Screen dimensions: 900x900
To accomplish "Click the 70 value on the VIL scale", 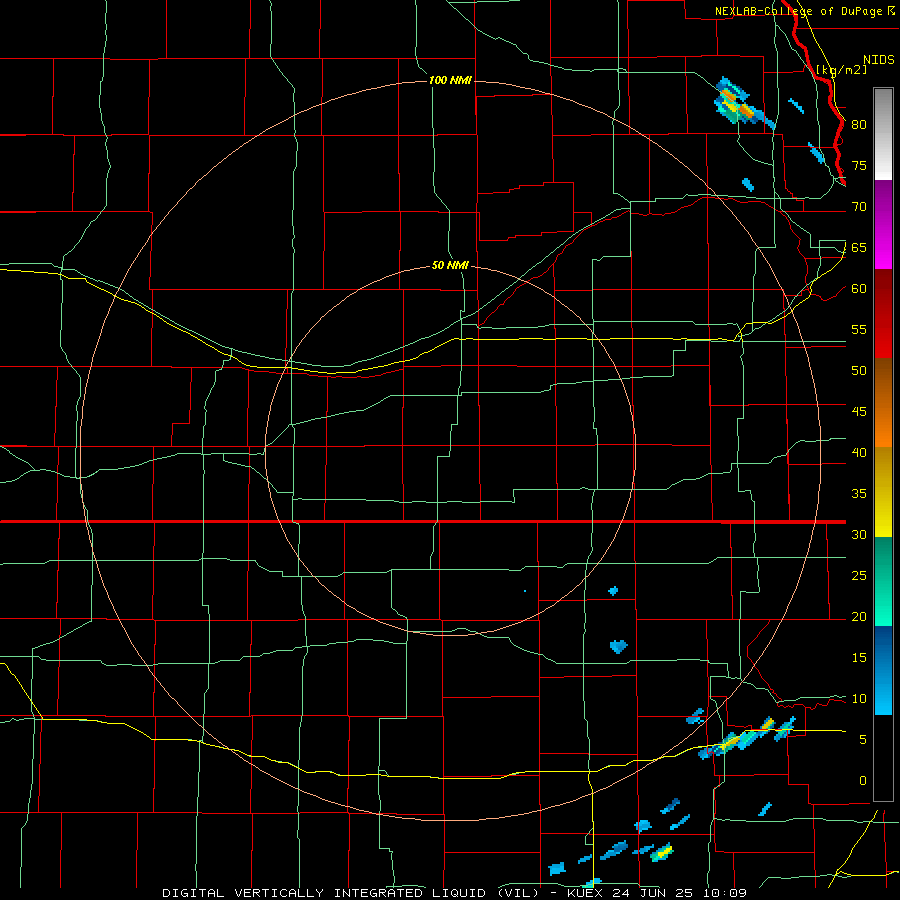I will click(x=859, y=207).
